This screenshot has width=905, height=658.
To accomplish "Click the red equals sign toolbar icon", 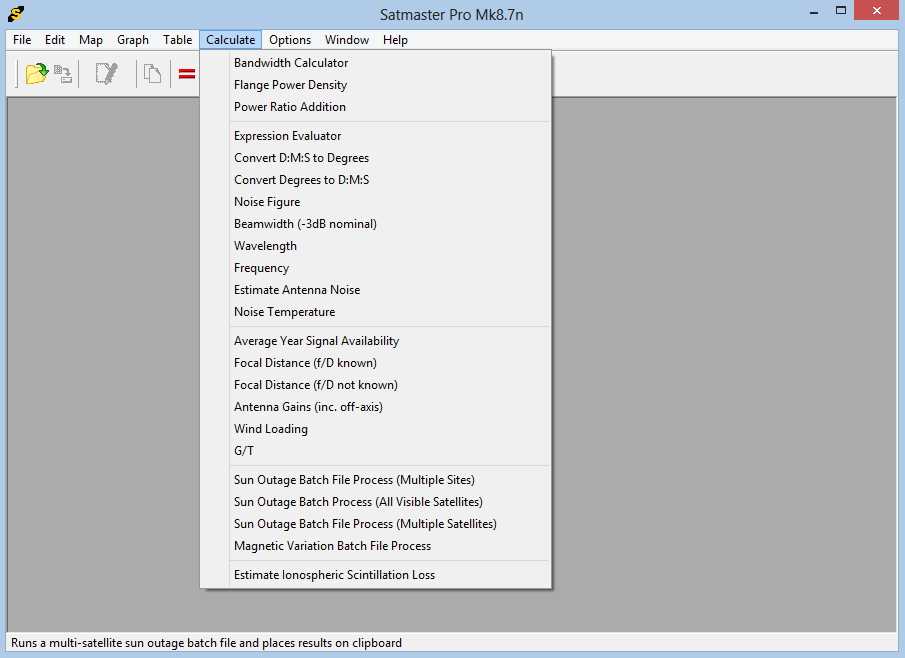I will 186,74.
